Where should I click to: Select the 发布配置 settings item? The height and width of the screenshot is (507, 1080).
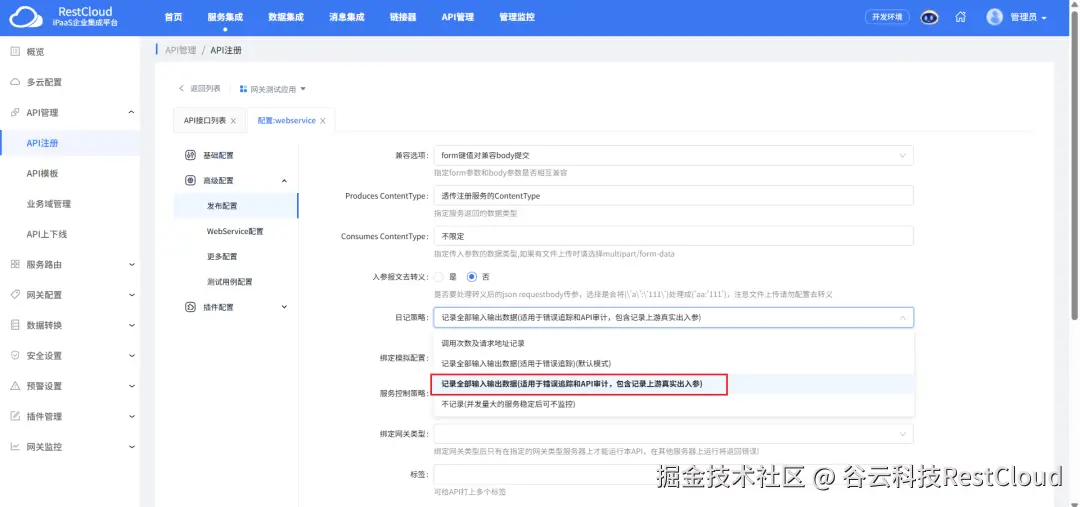tap(236, 206)
